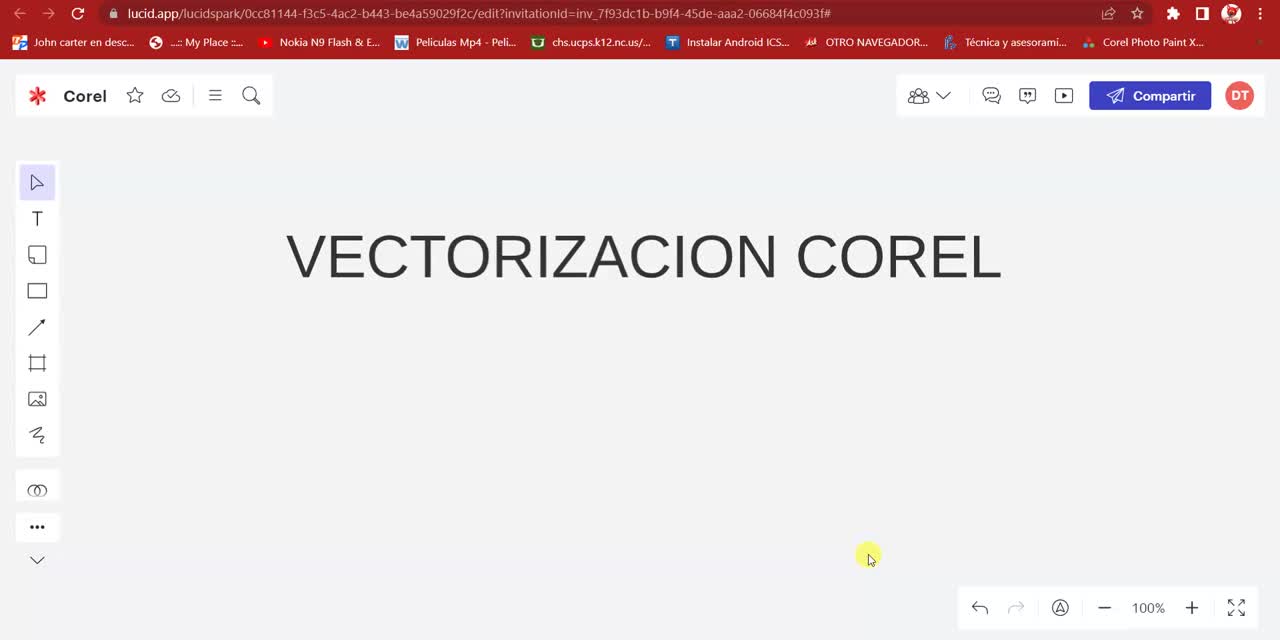Image resolution: width=1280 pixels, height=640 pixels.
Task: Click the browser forward arrow
Action: (48, 13)
